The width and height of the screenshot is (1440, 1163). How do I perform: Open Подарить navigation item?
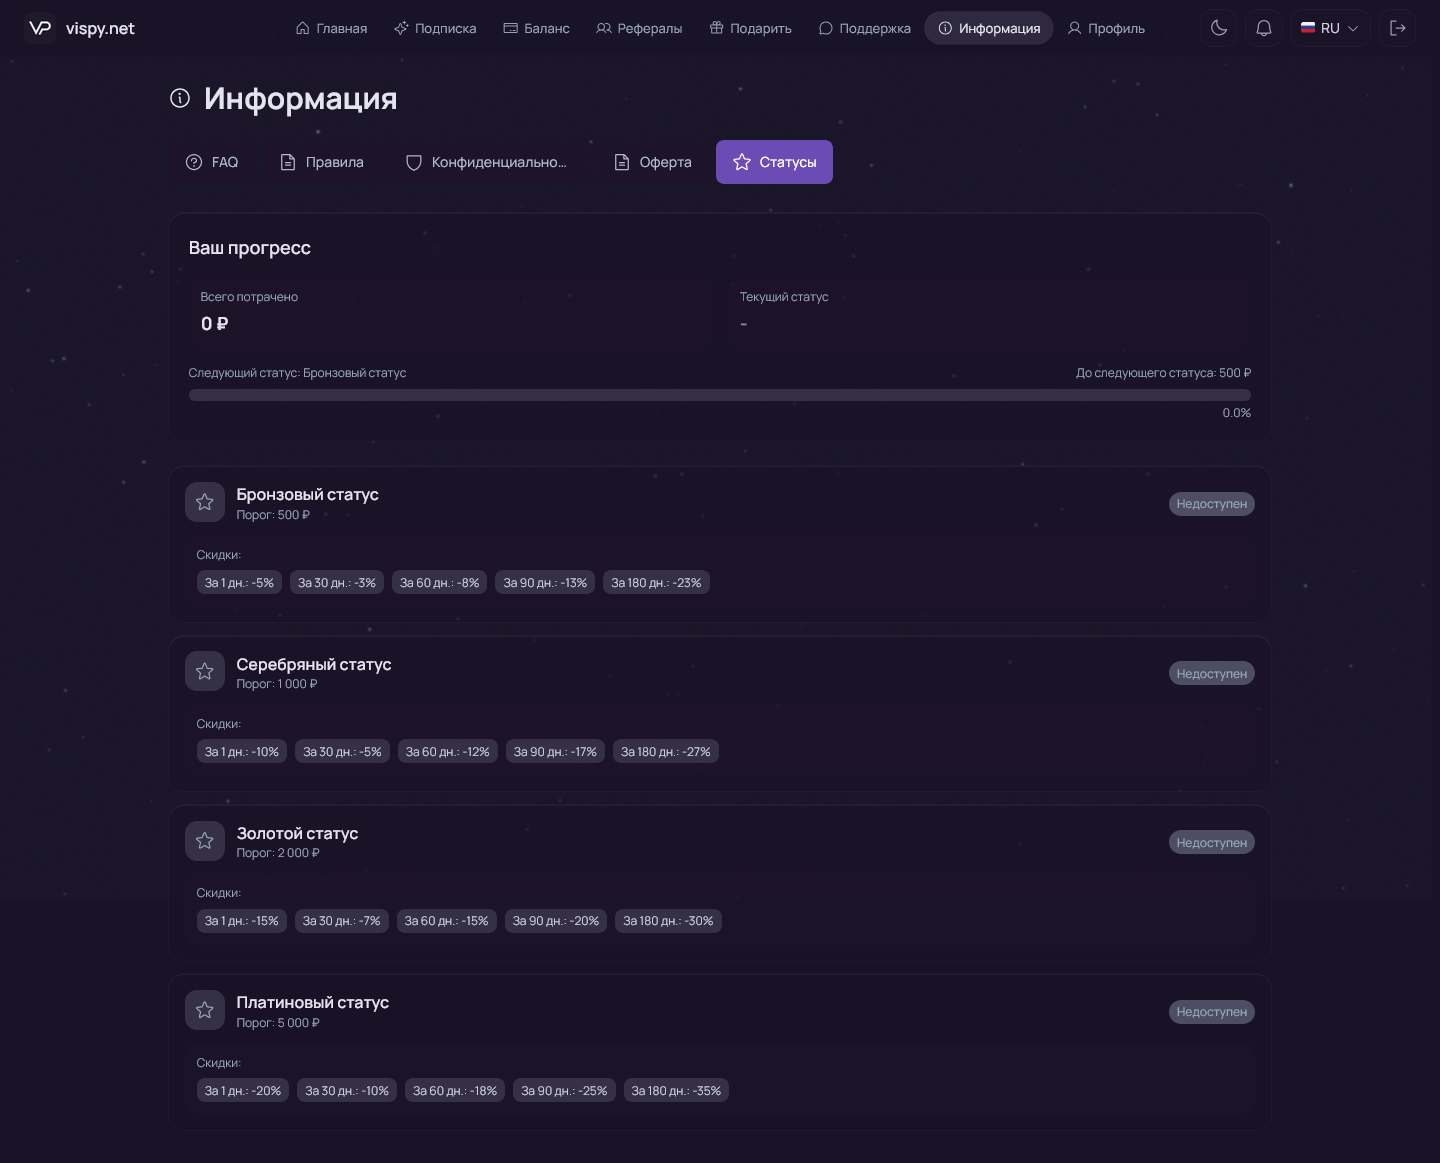[x=751, y=28]
